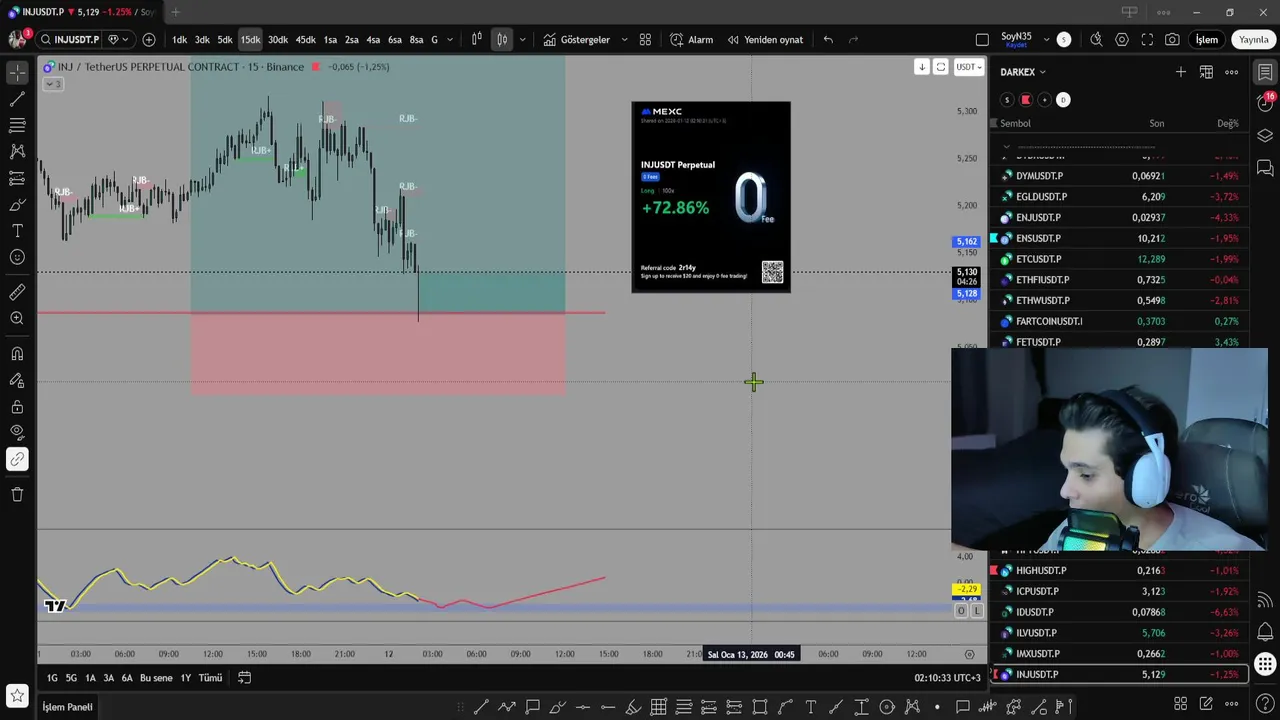
Task: Click the İşlem trade button
Action: pos(1207,40)
